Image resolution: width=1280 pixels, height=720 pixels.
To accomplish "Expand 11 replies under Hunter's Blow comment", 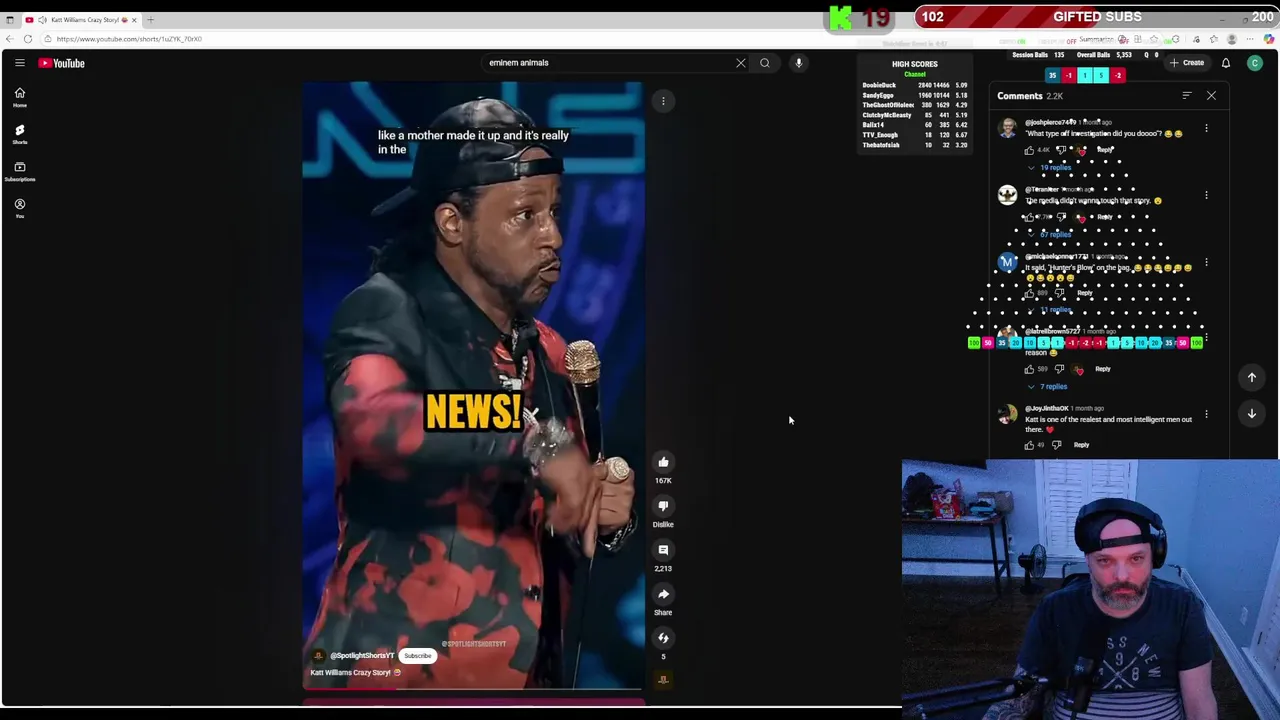I will click(1049, 310).
